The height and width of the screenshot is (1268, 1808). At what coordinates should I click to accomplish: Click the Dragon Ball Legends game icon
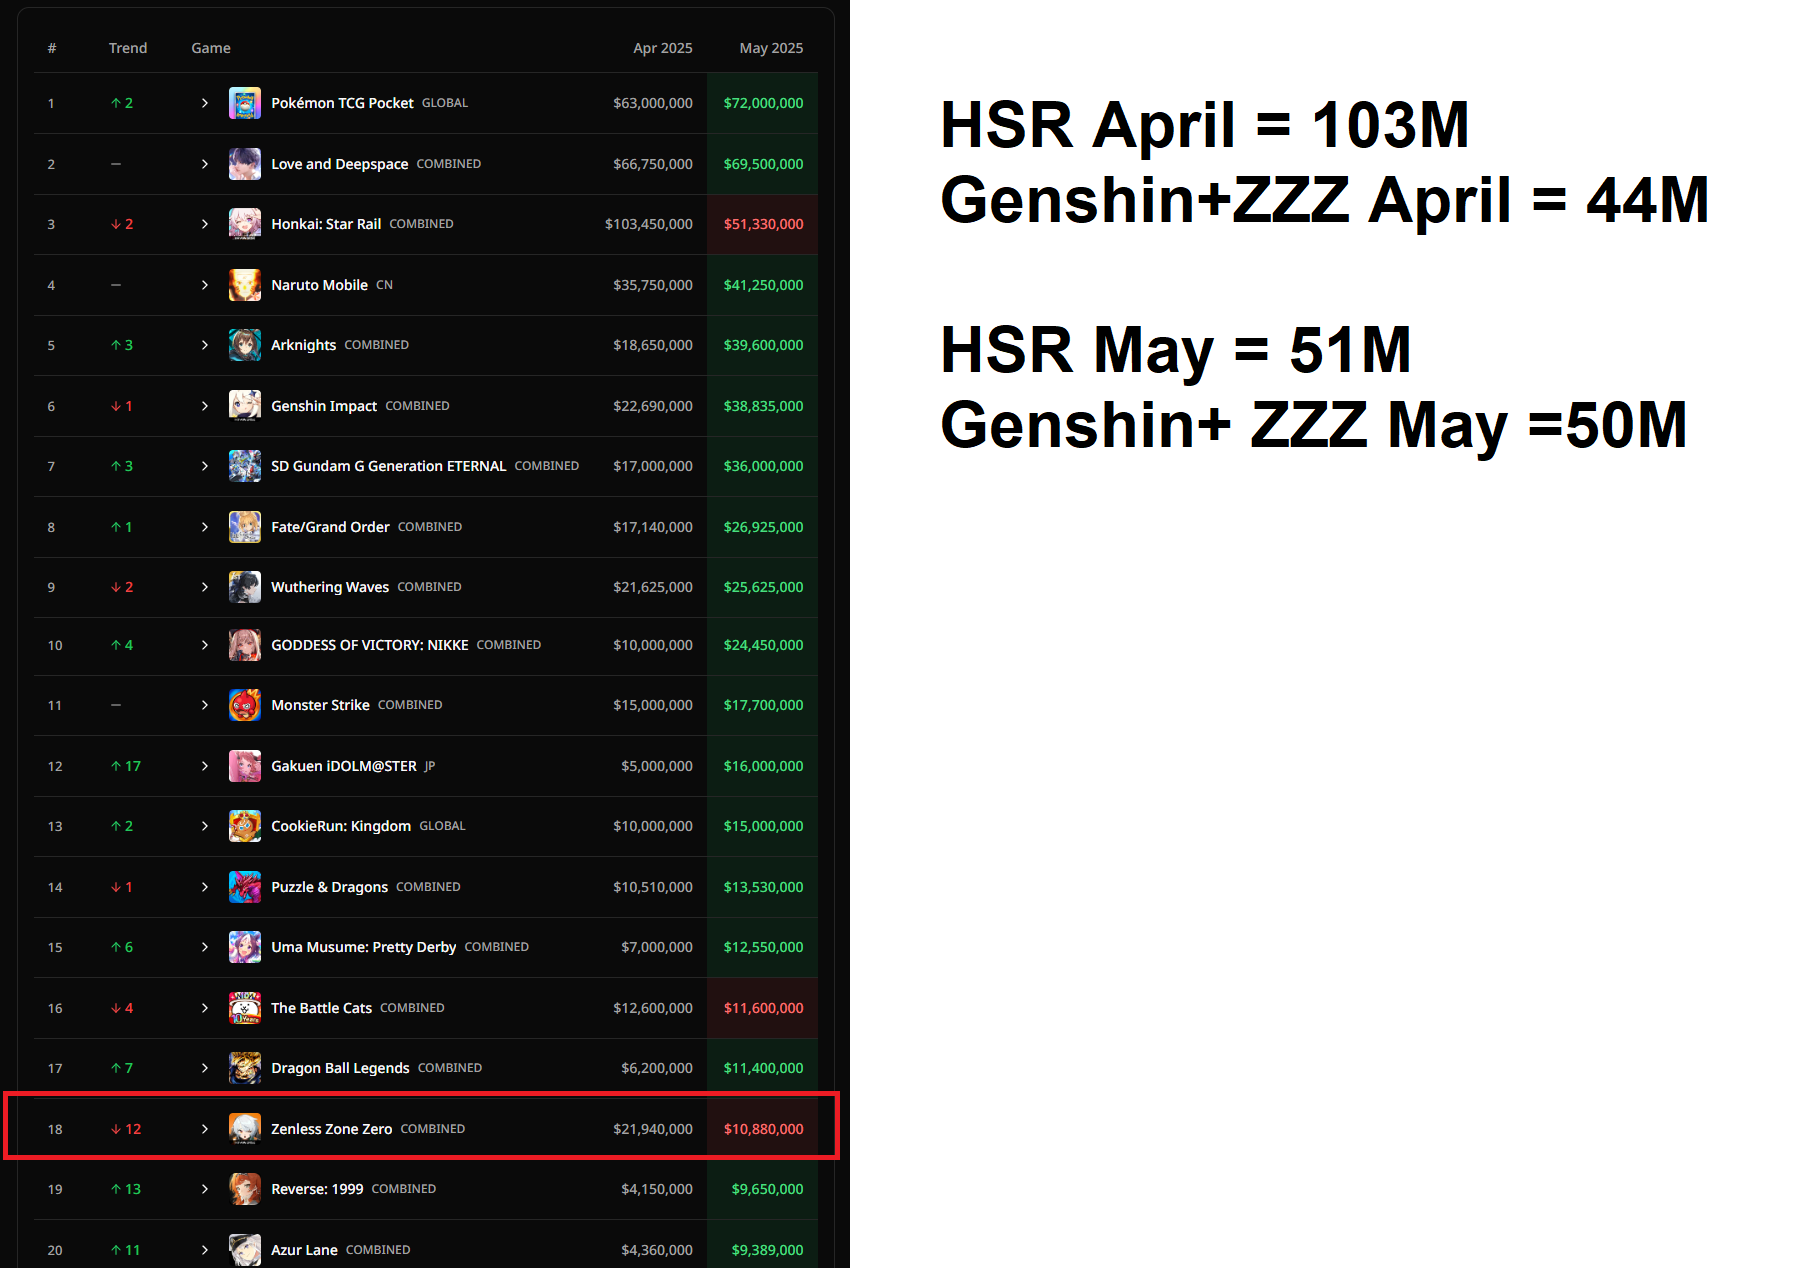click(245, 1068)
